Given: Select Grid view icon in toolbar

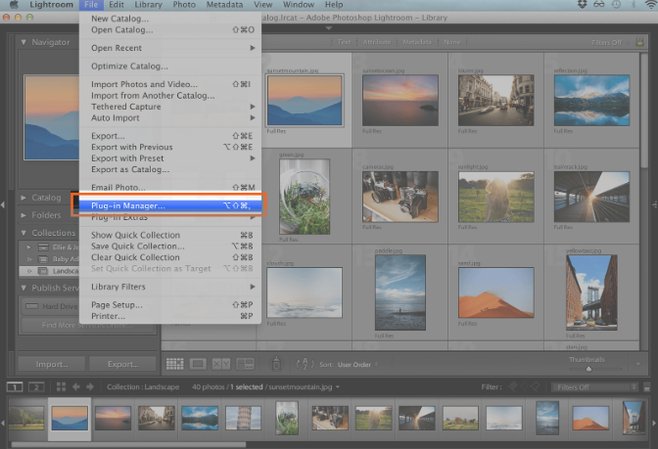Looking at the screenshot, I should (175, 364).
